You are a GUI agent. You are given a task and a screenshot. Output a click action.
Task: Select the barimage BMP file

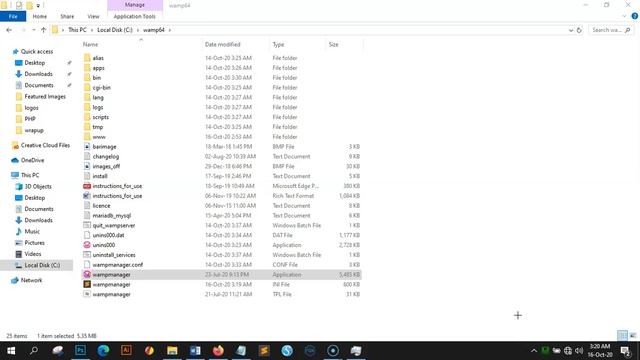(104, 147)
